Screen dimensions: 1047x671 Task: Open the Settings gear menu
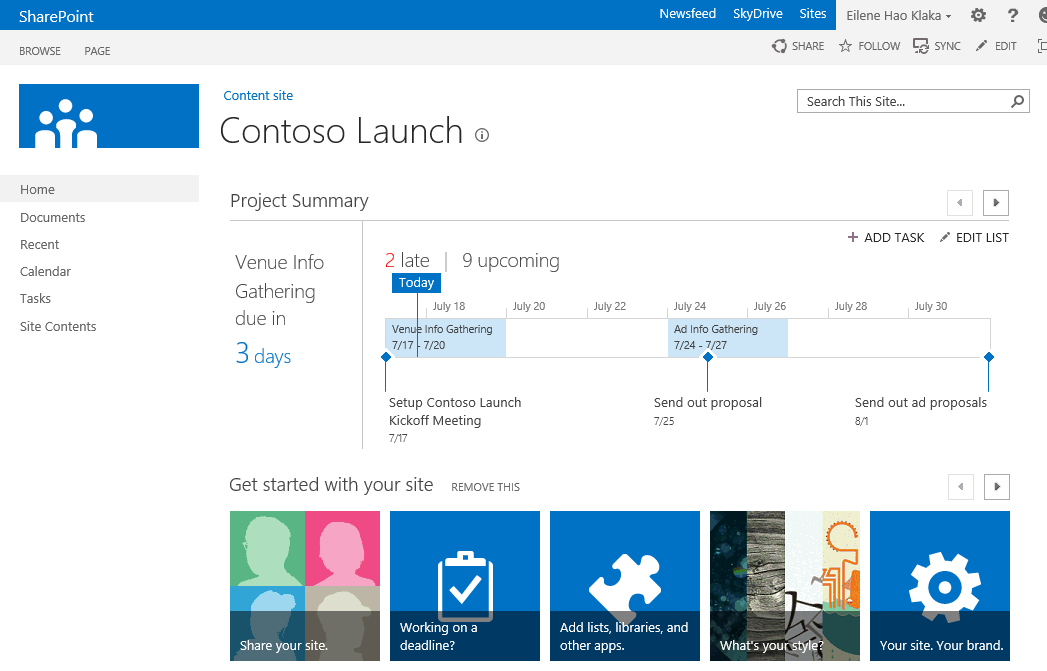tap(978, 15)
